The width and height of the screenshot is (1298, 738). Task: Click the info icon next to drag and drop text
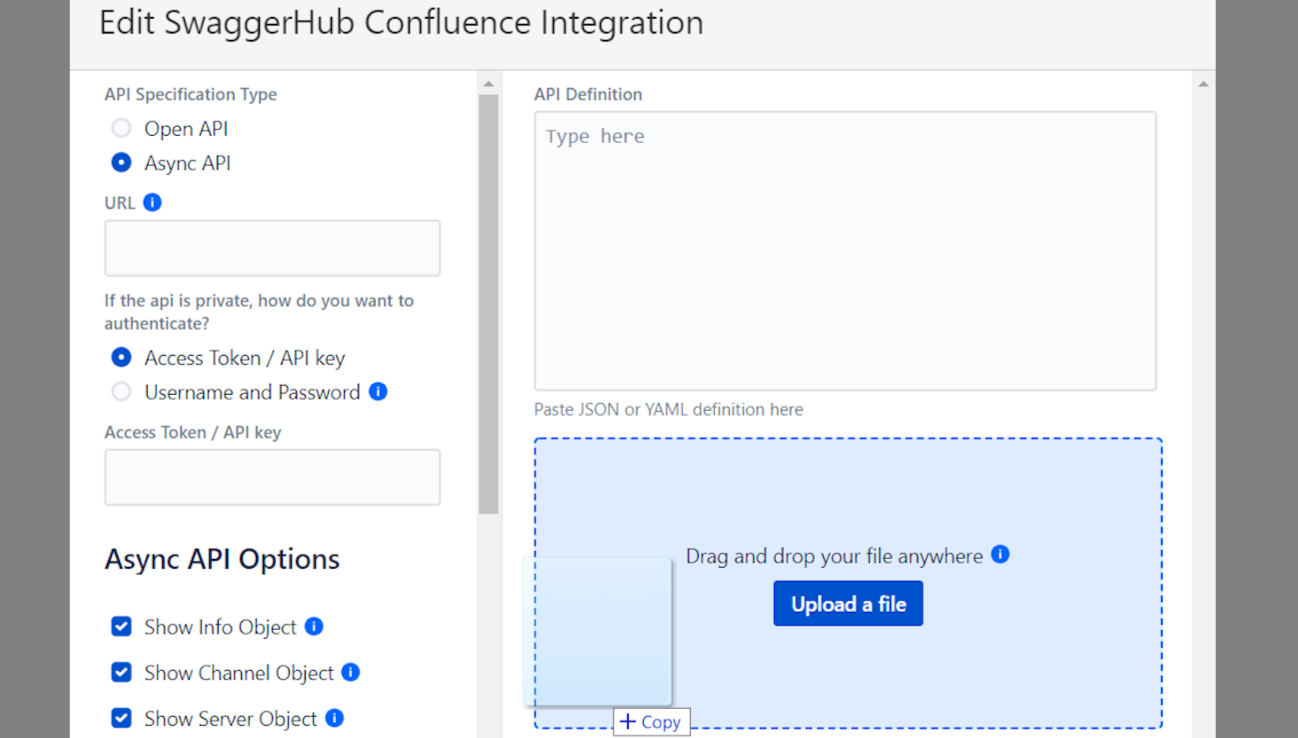click(x=1000, y=554)
